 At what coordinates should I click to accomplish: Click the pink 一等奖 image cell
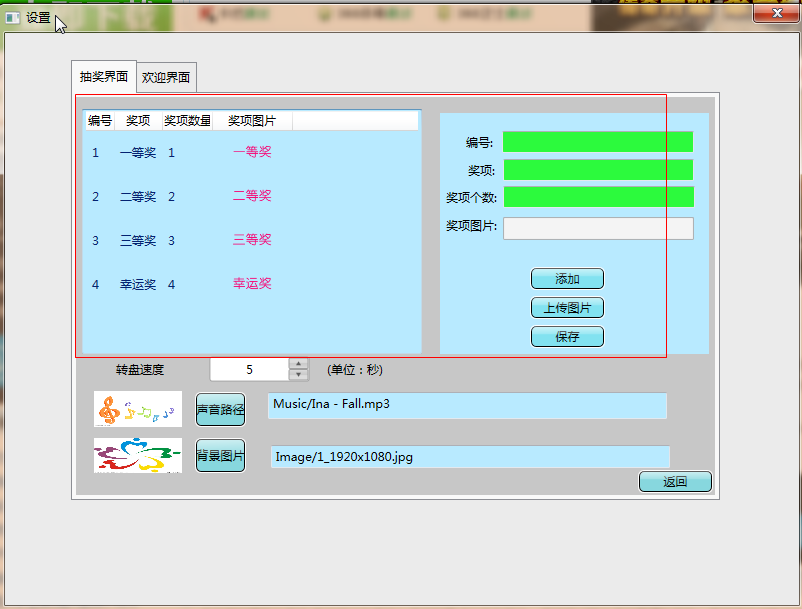pyautogui.click(x=252, y=152)
